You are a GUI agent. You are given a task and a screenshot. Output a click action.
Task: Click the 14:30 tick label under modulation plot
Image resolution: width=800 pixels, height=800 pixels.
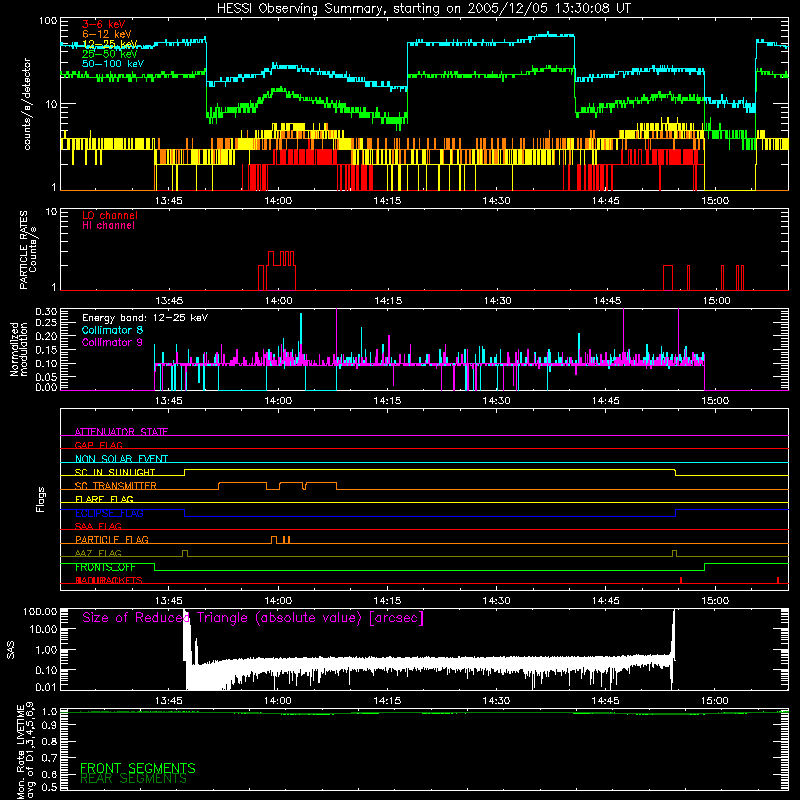click(x=496, y=401)
